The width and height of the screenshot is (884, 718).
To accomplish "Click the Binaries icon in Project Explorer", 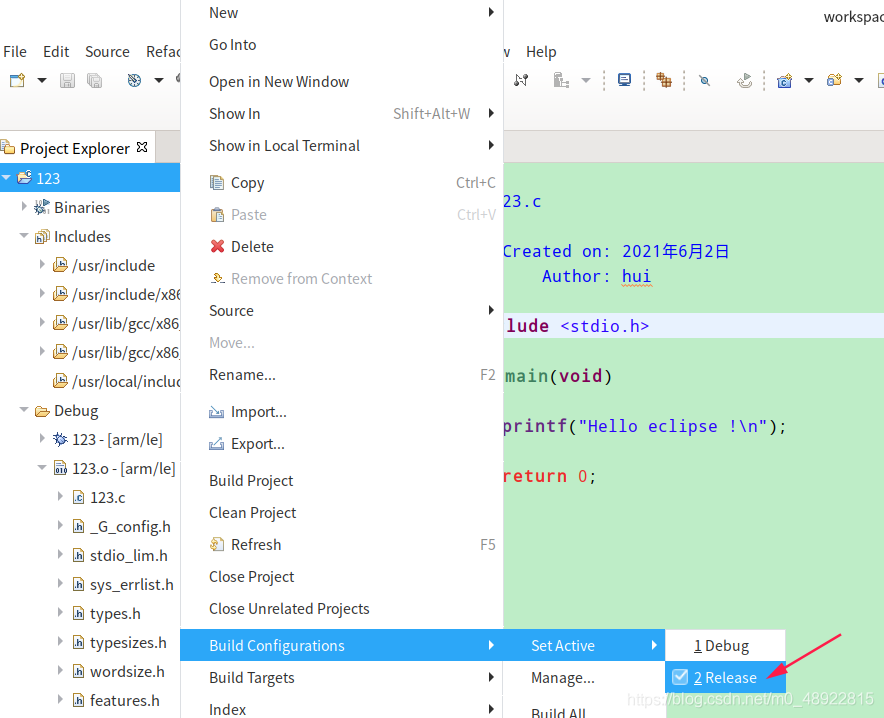I will pos(42,207).
